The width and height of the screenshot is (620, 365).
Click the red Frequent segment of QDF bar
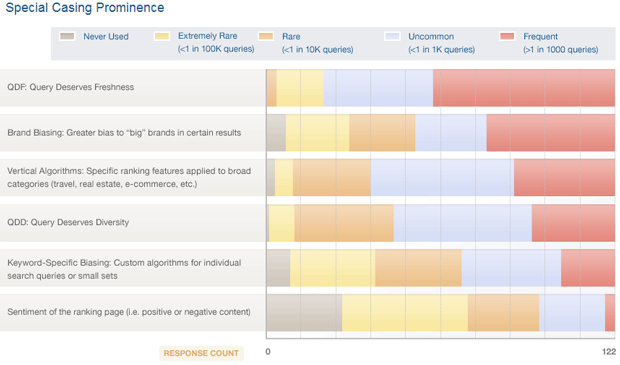[x=524, y=88]
